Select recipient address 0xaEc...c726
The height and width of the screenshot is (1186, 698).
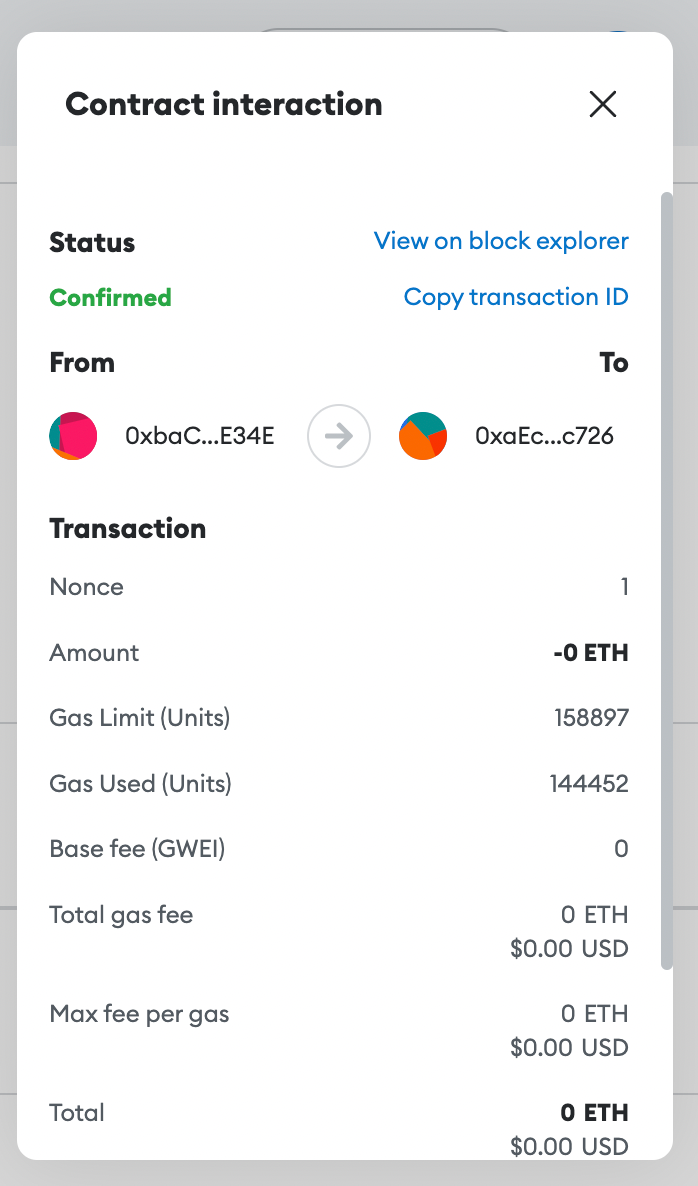point(545,436)
